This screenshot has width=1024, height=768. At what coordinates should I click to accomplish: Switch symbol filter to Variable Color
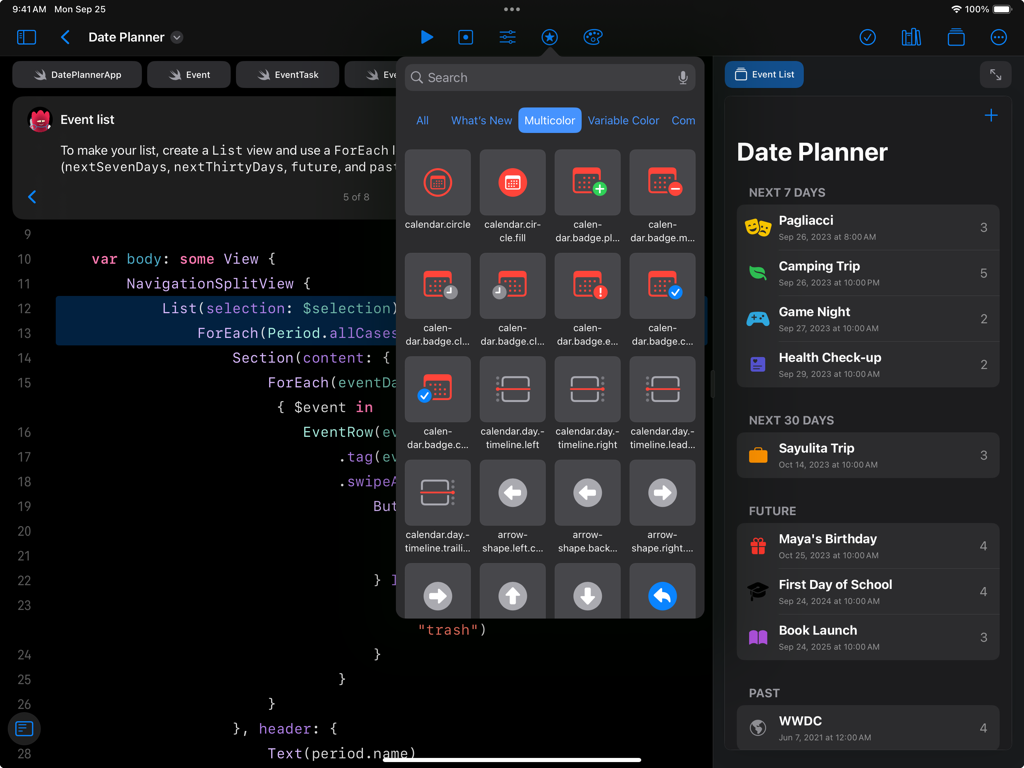623,119
